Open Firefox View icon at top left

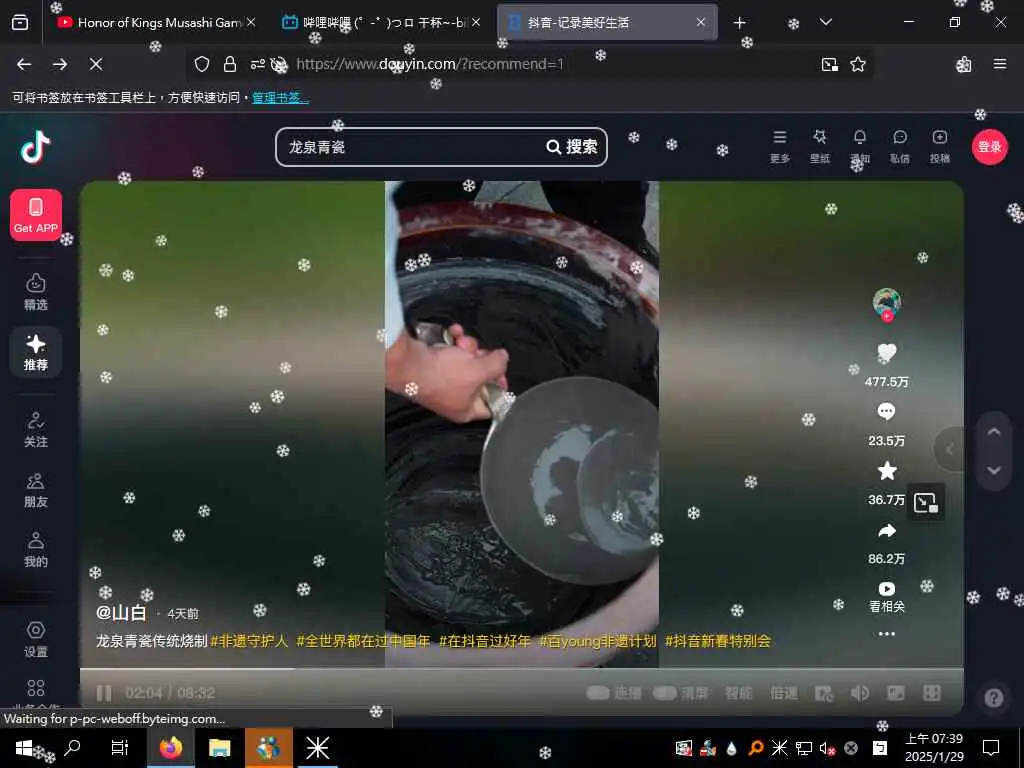(x=20, y=23)
